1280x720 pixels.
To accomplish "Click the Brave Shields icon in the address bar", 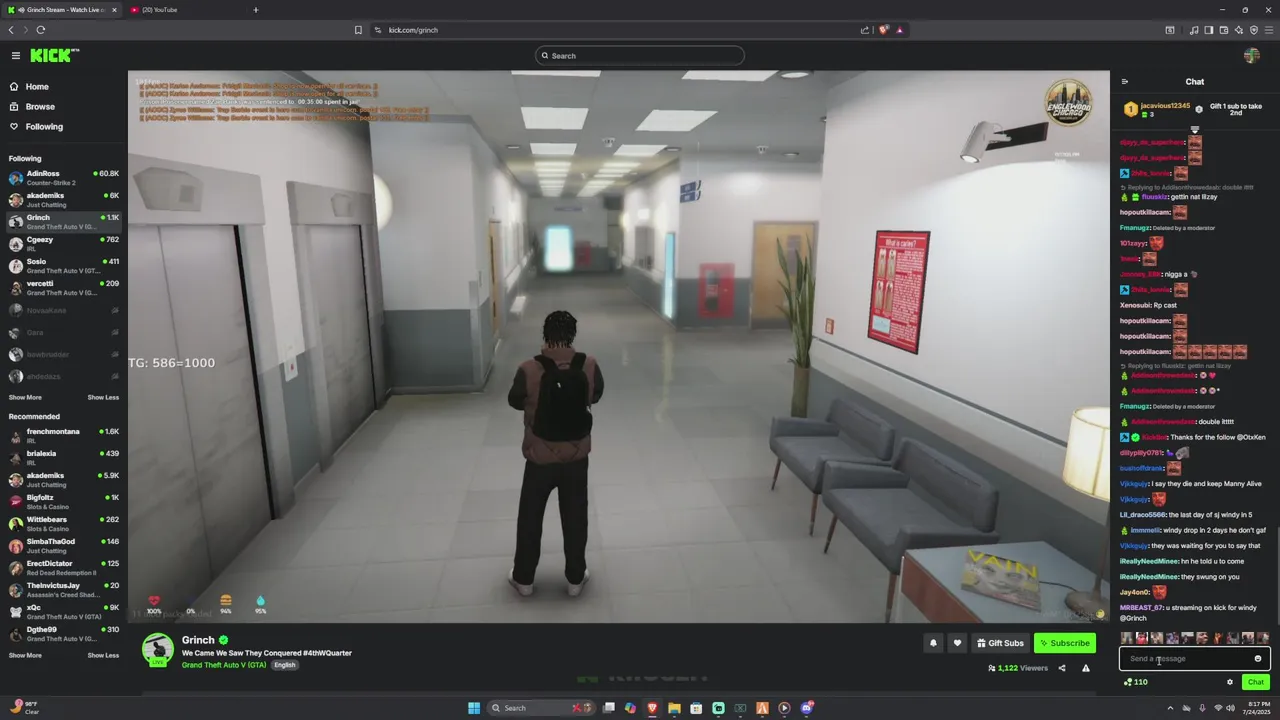I will coord(883,30).
